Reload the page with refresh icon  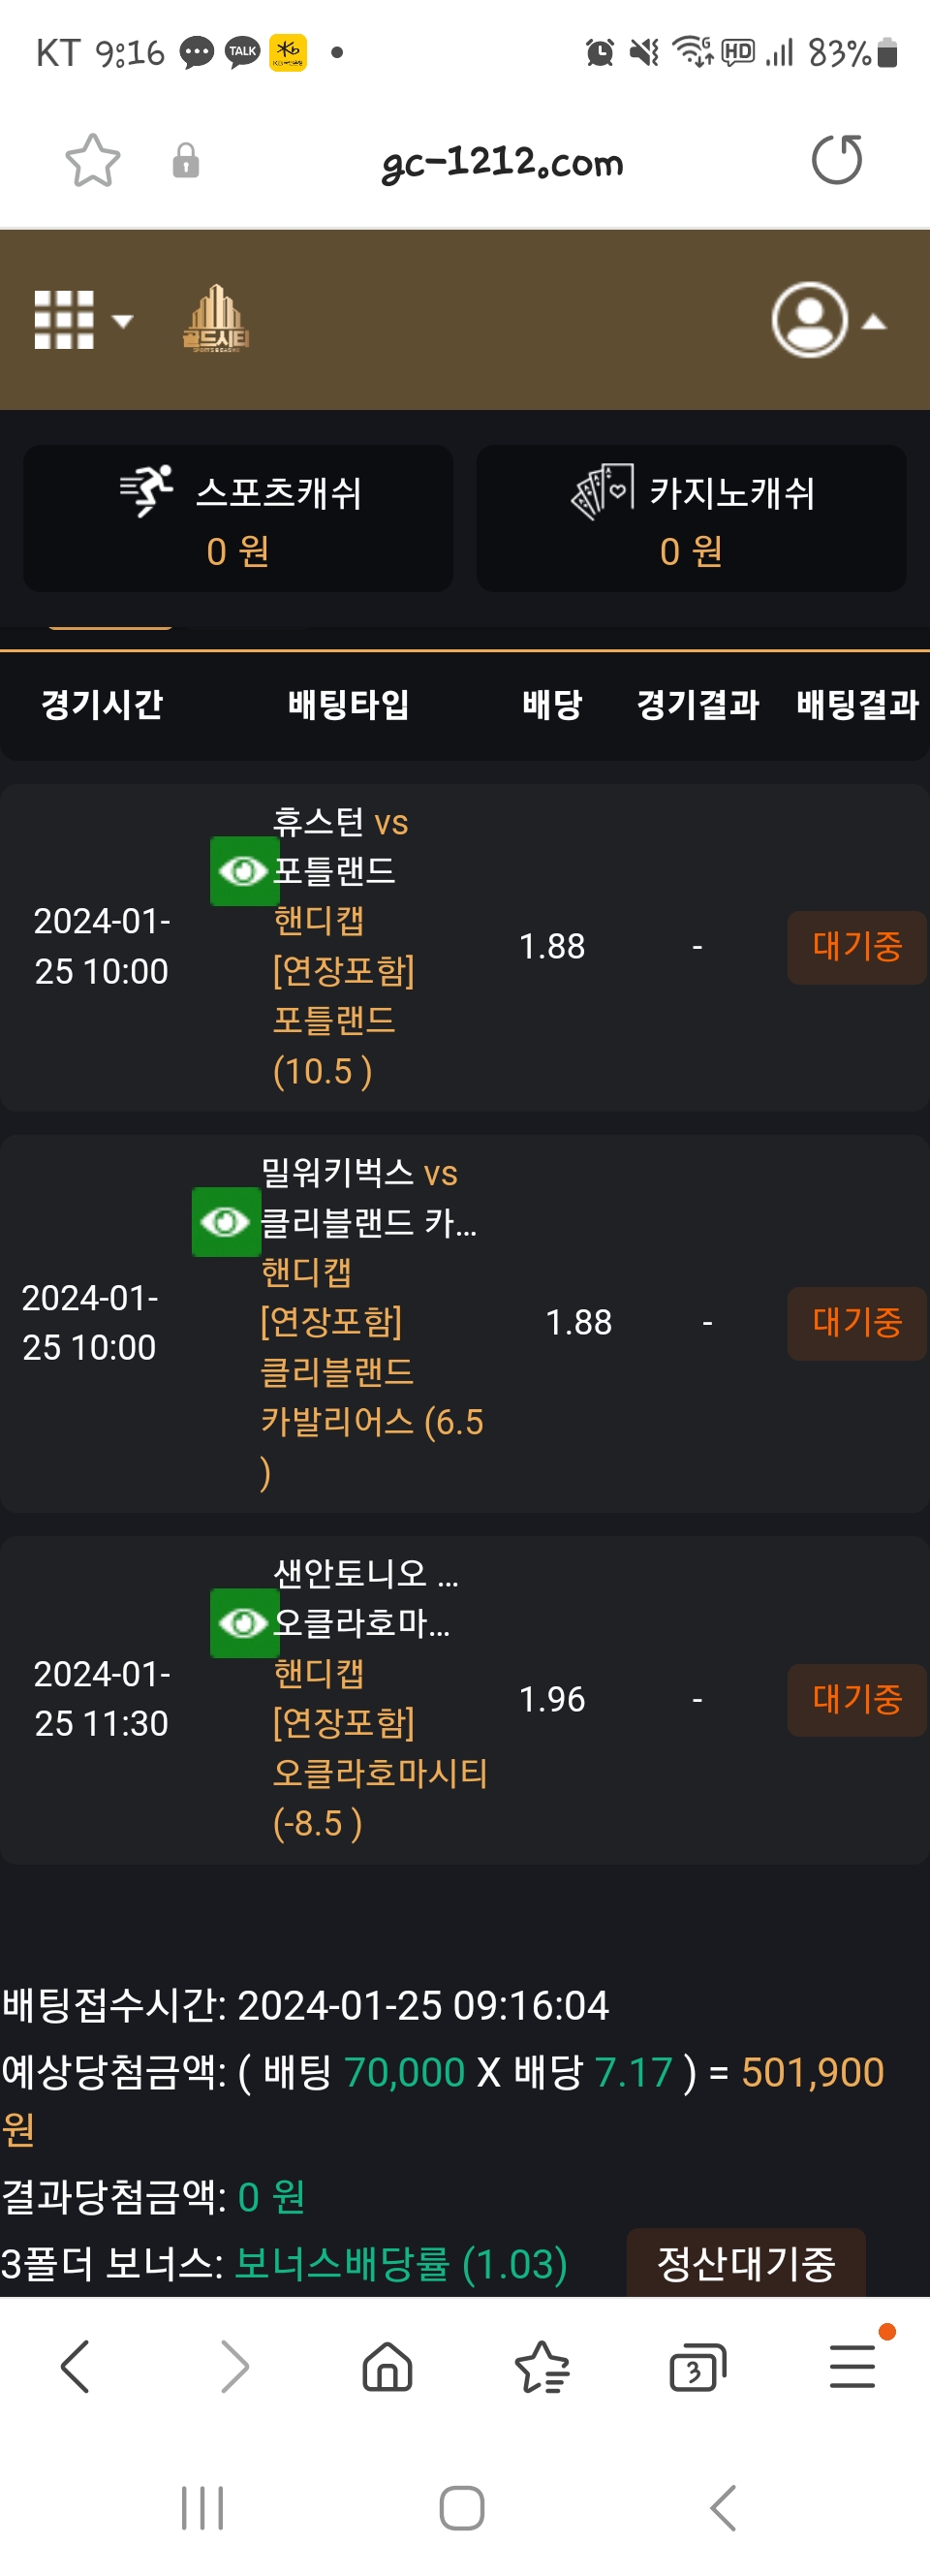tap(836, 160)
